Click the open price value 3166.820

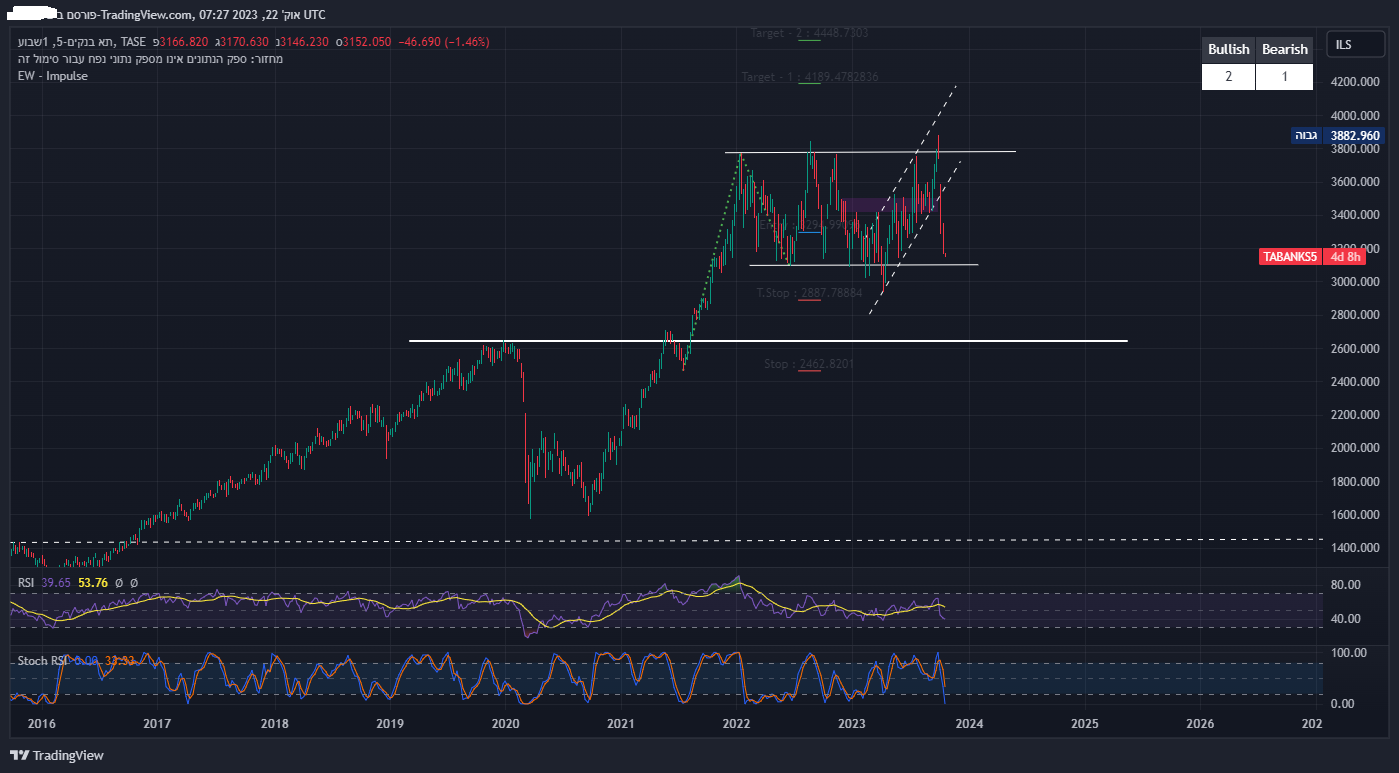tap(184, 42)
